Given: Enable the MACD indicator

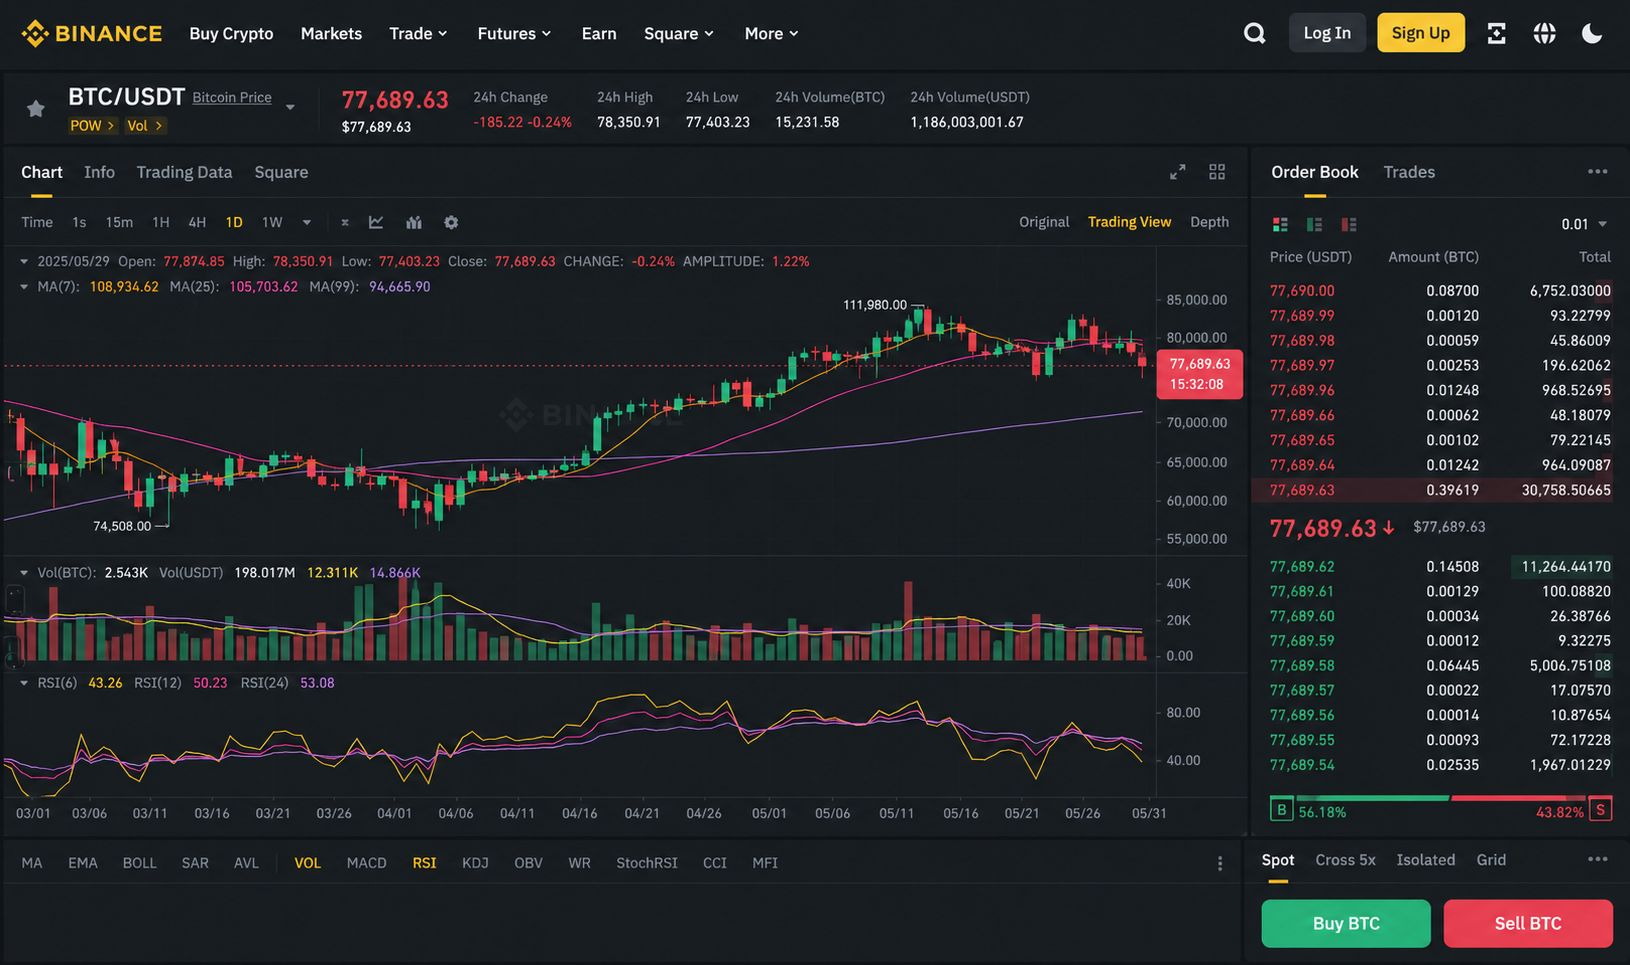Looking at the screenshot, I should (x=366, y=863).
